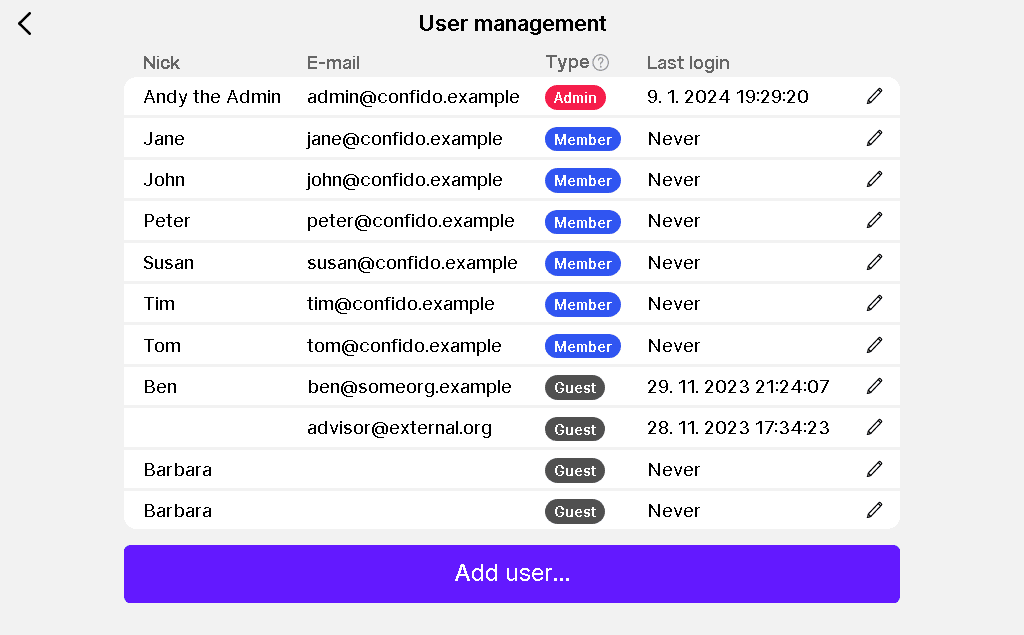Edit Susan's account with the pencil
This screenshot has height=635, width=1024.
(874, 263)
